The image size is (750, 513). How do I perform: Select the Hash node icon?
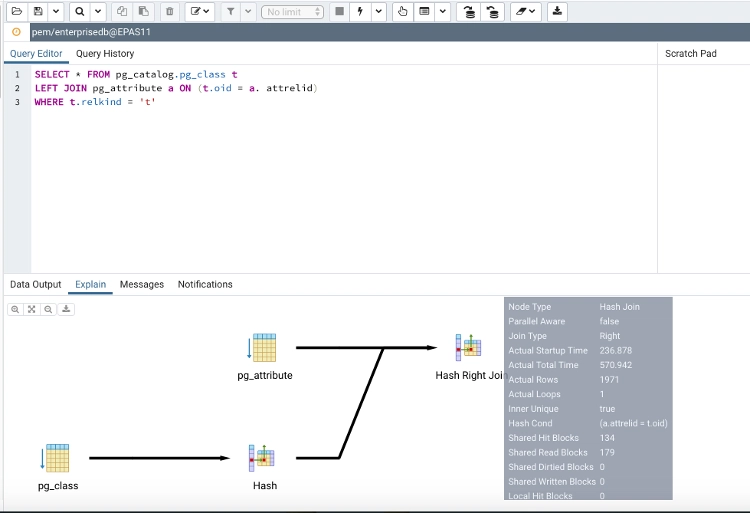(x=262, y=458)
